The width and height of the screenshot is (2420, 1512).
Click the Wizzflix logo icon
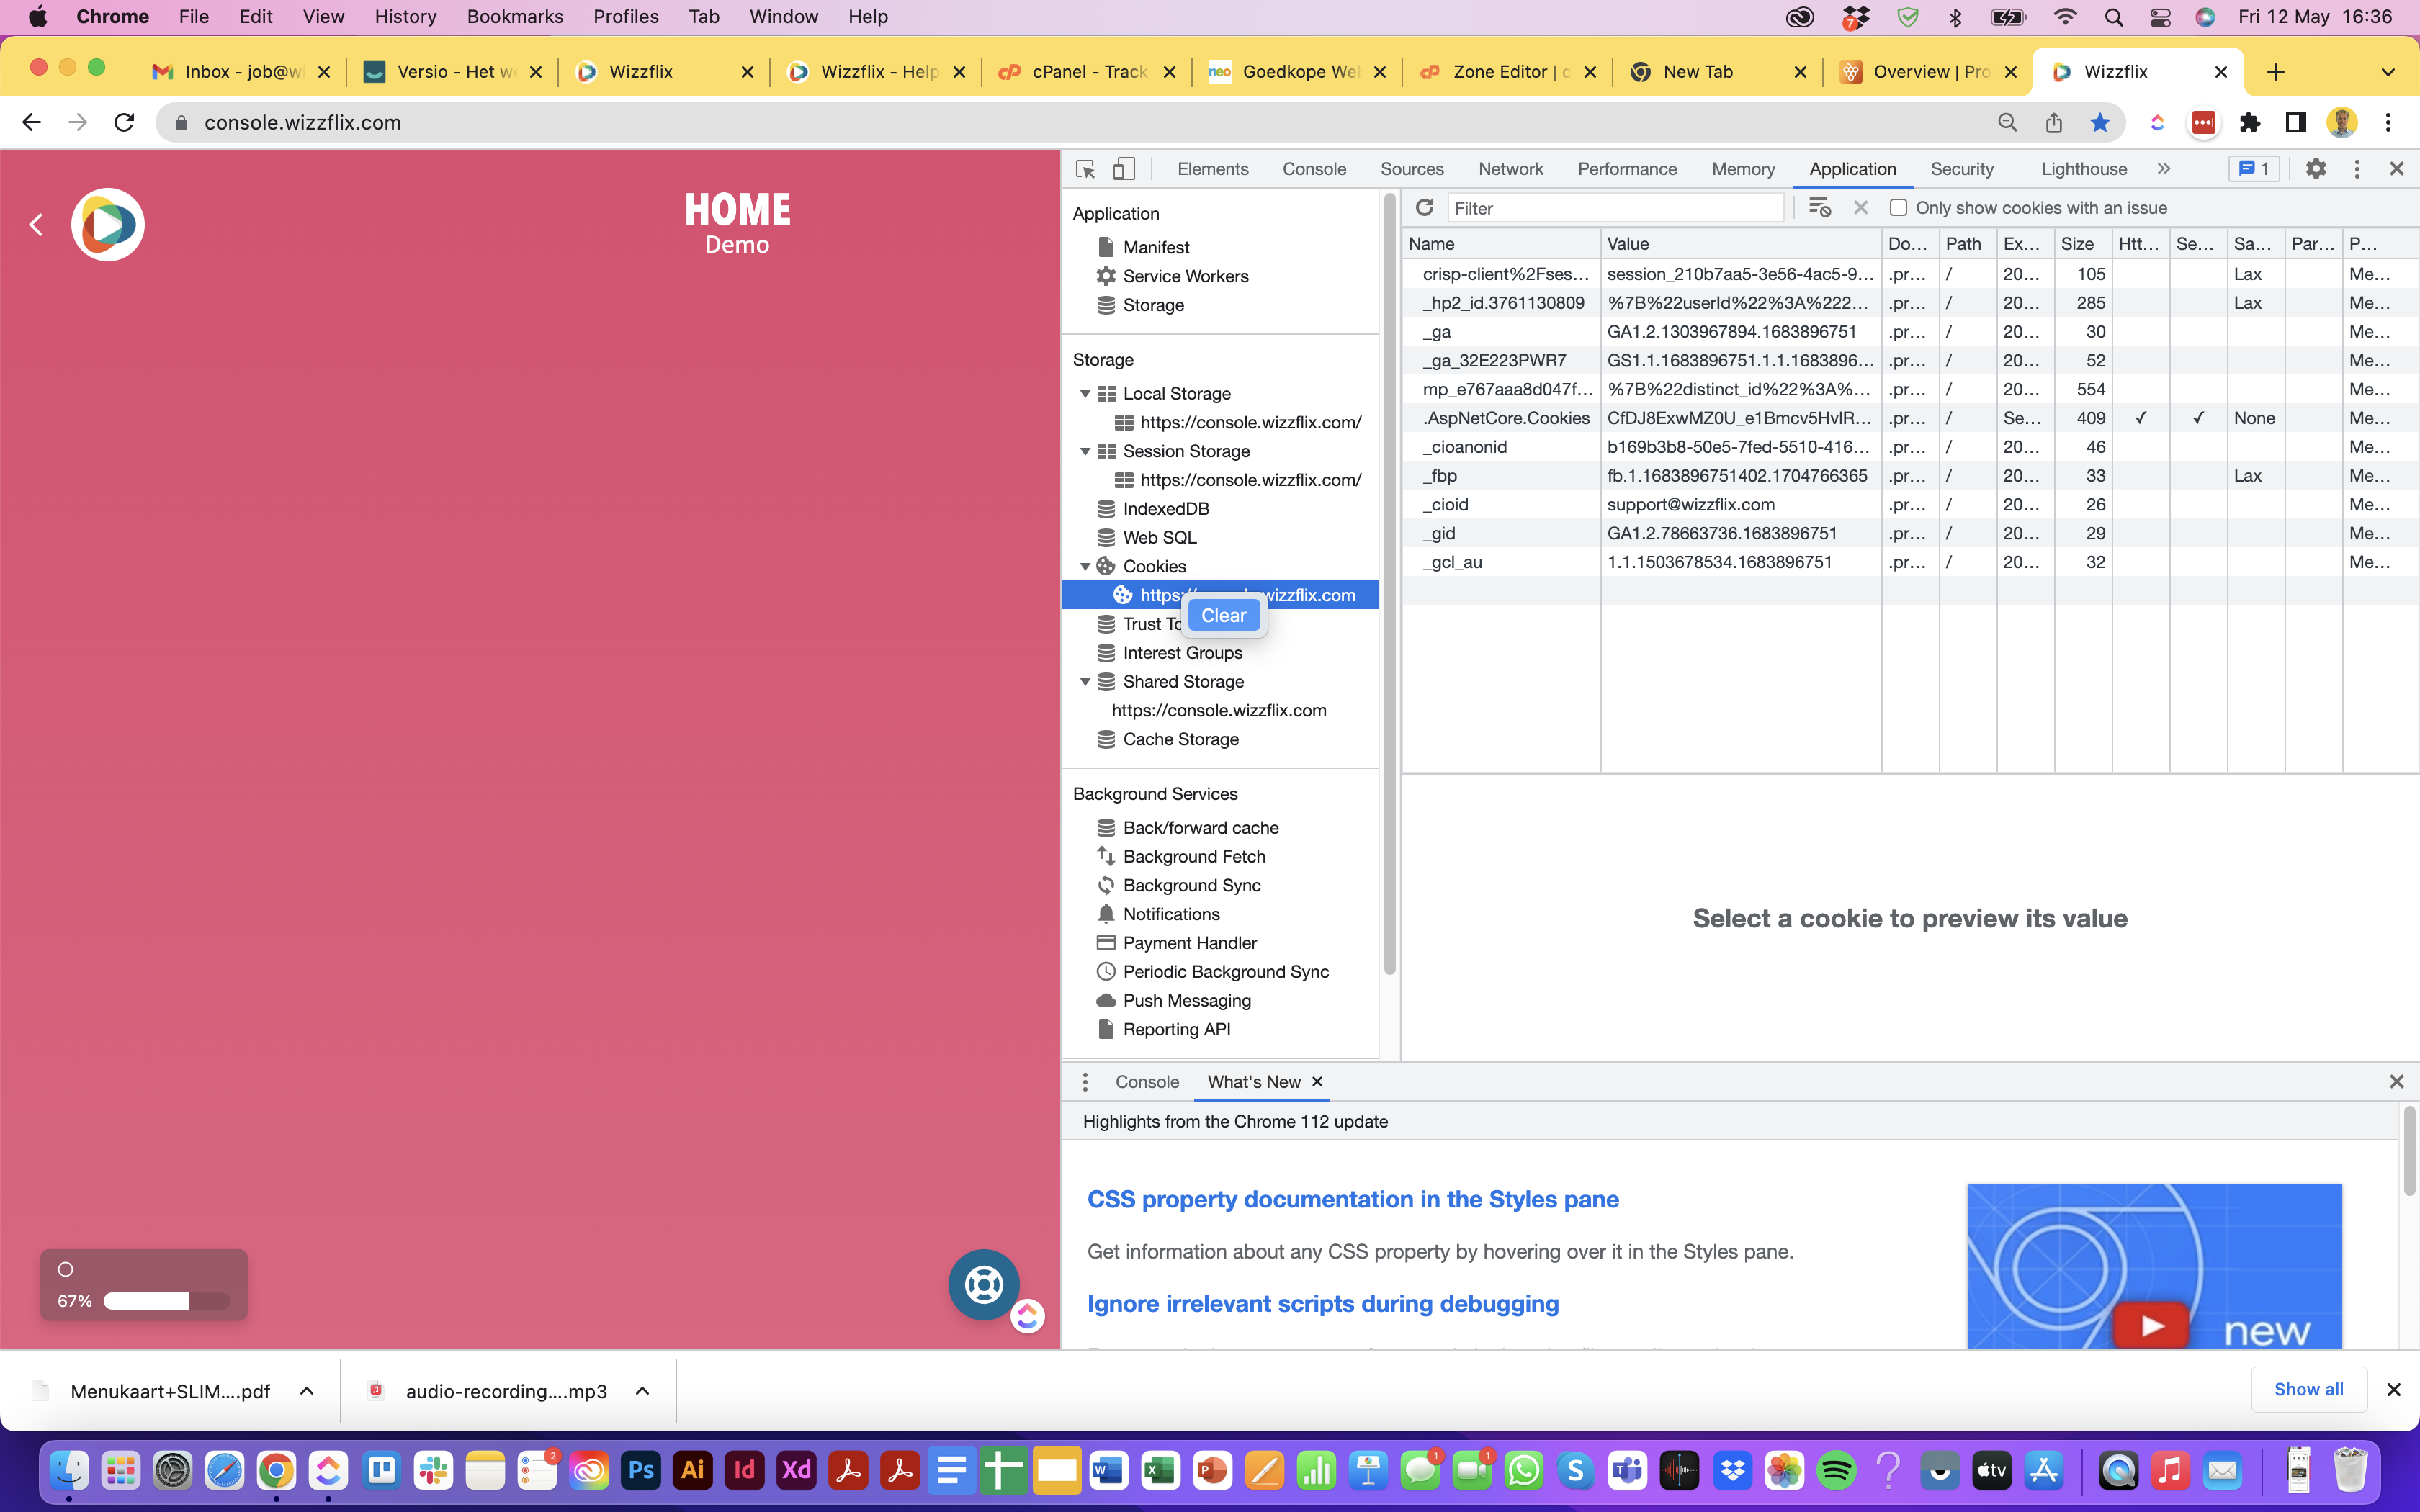[x=108, y=225]
